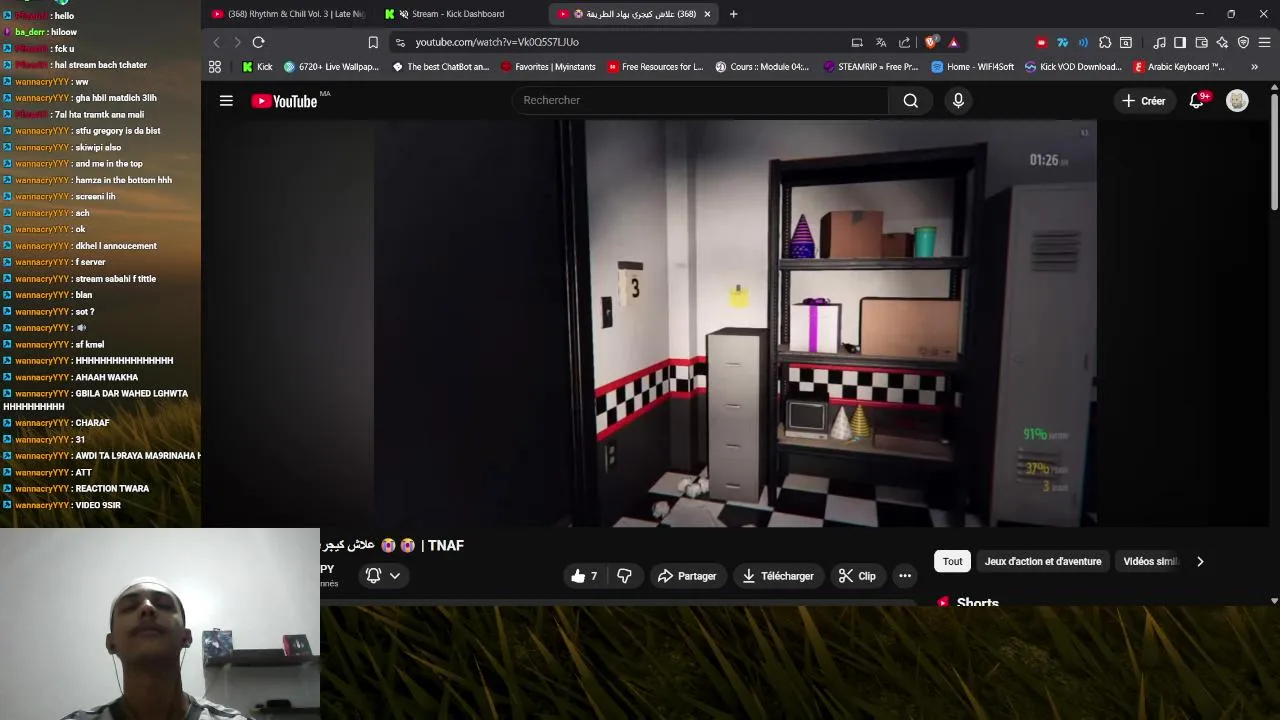The height and width of the screenshot is (720, 1280).
Task: Click the translate page icon
Action: 881,42
